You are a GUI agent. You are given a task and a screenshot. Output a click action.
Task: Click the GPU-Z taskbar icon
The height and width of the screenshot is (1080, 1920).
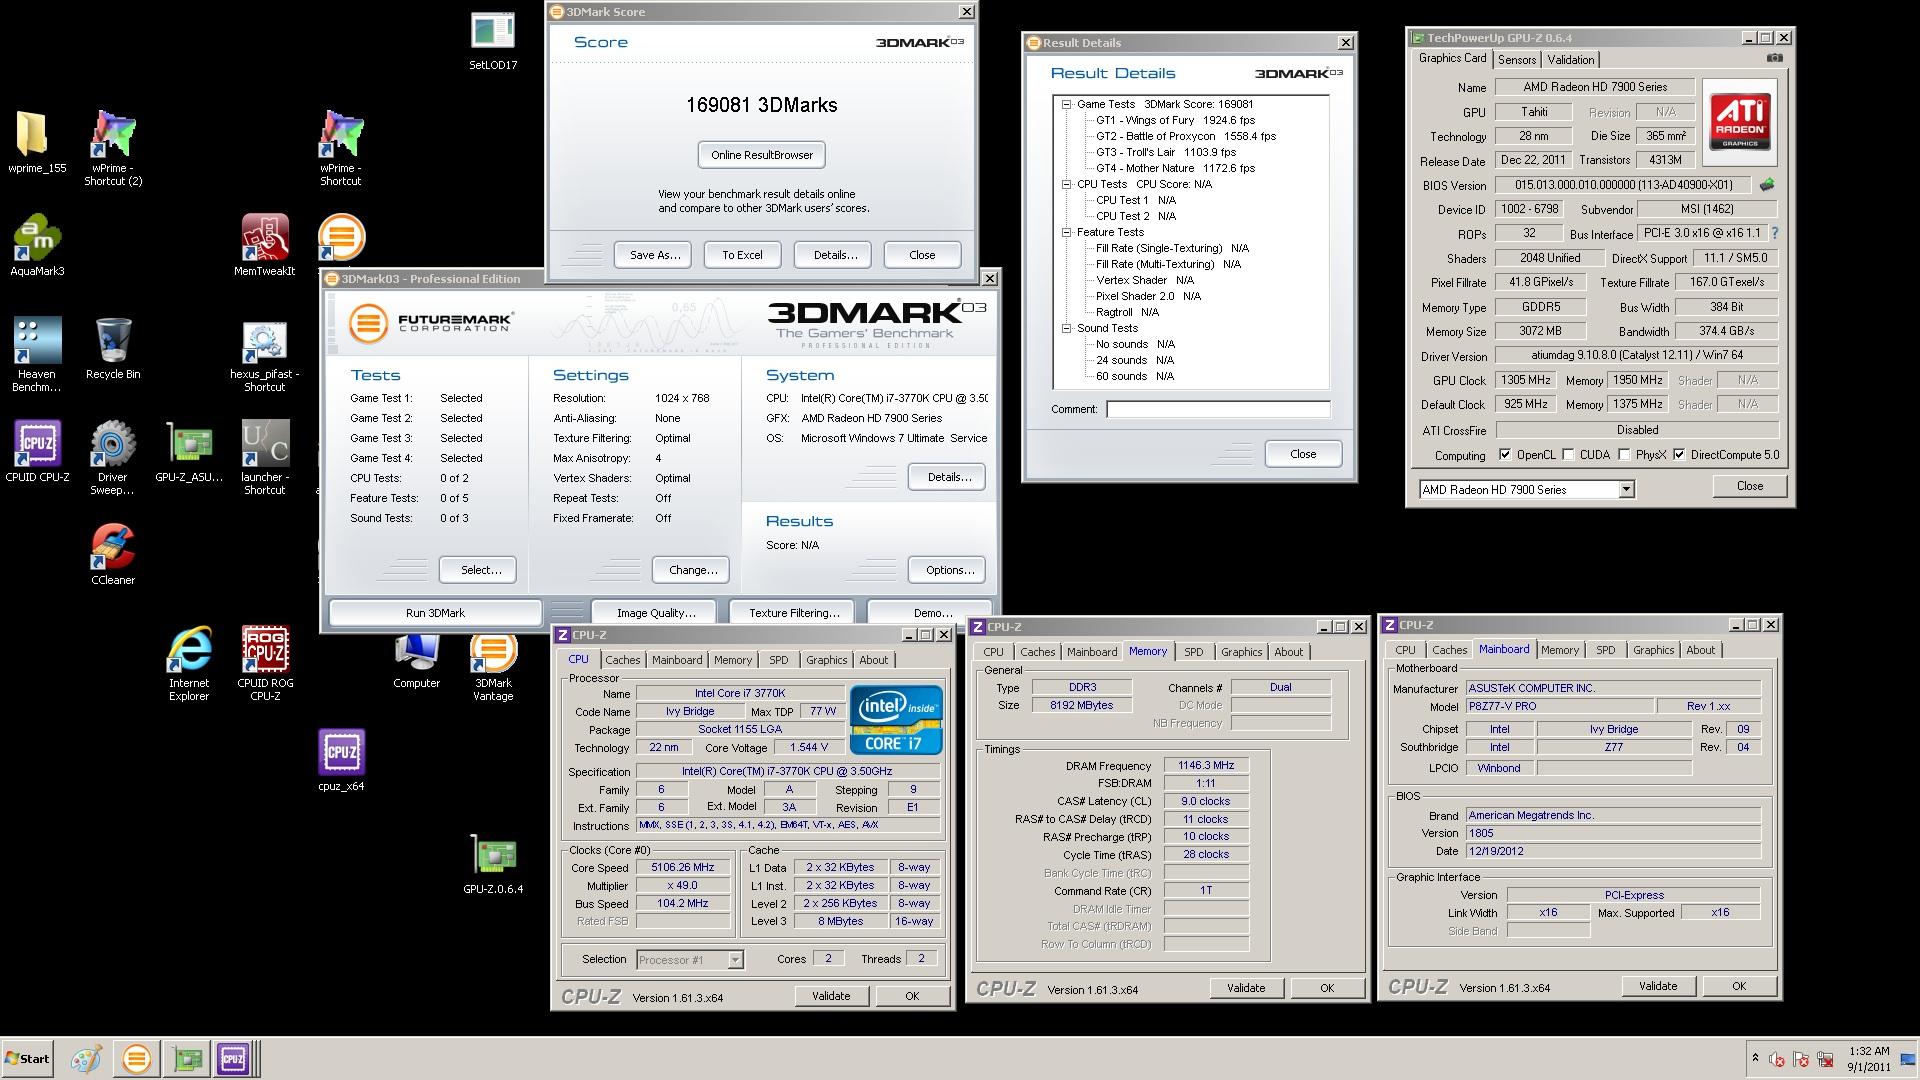coord(186,1059)
